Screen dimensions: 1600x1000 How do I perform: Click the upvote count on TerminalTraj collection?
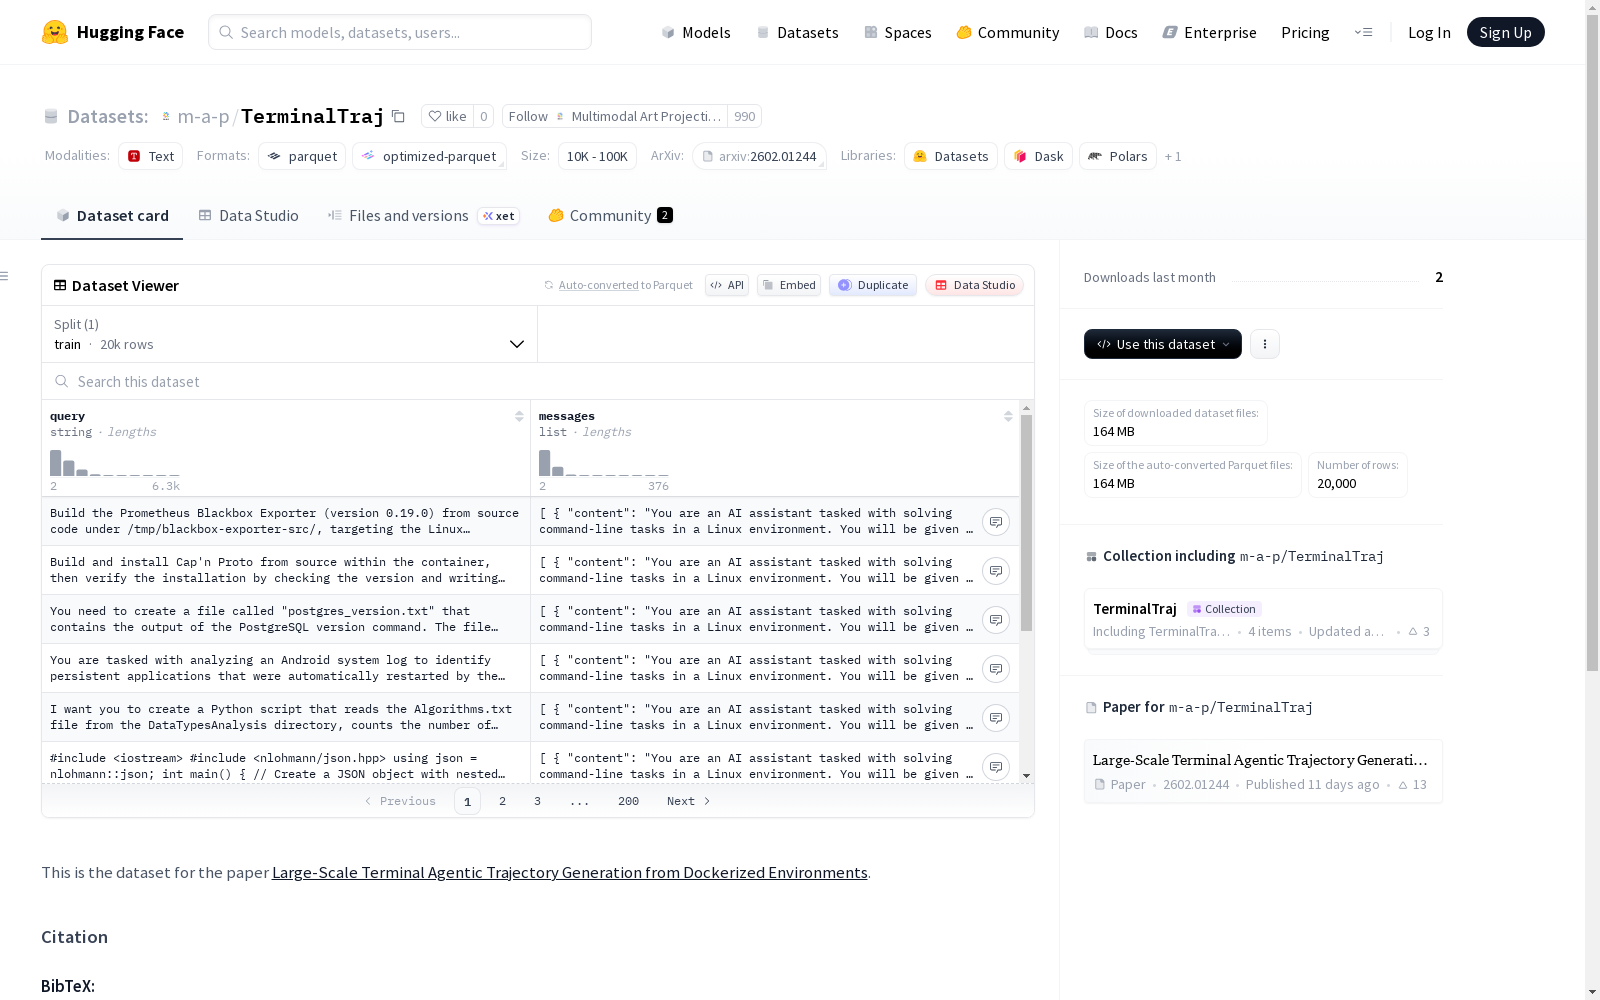coord(1419,631)
